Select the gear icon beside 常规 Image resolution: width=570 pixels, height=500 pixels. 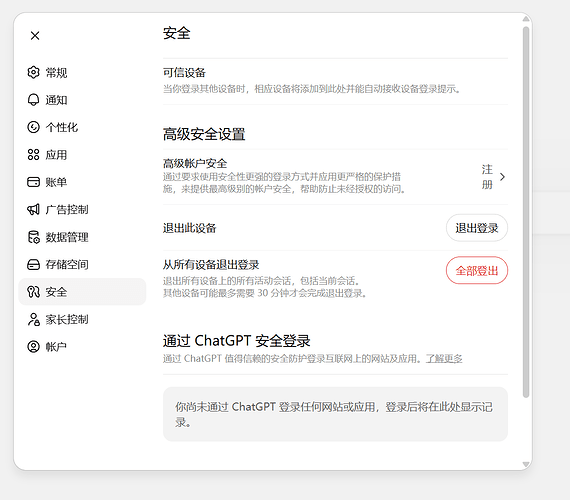33,72
